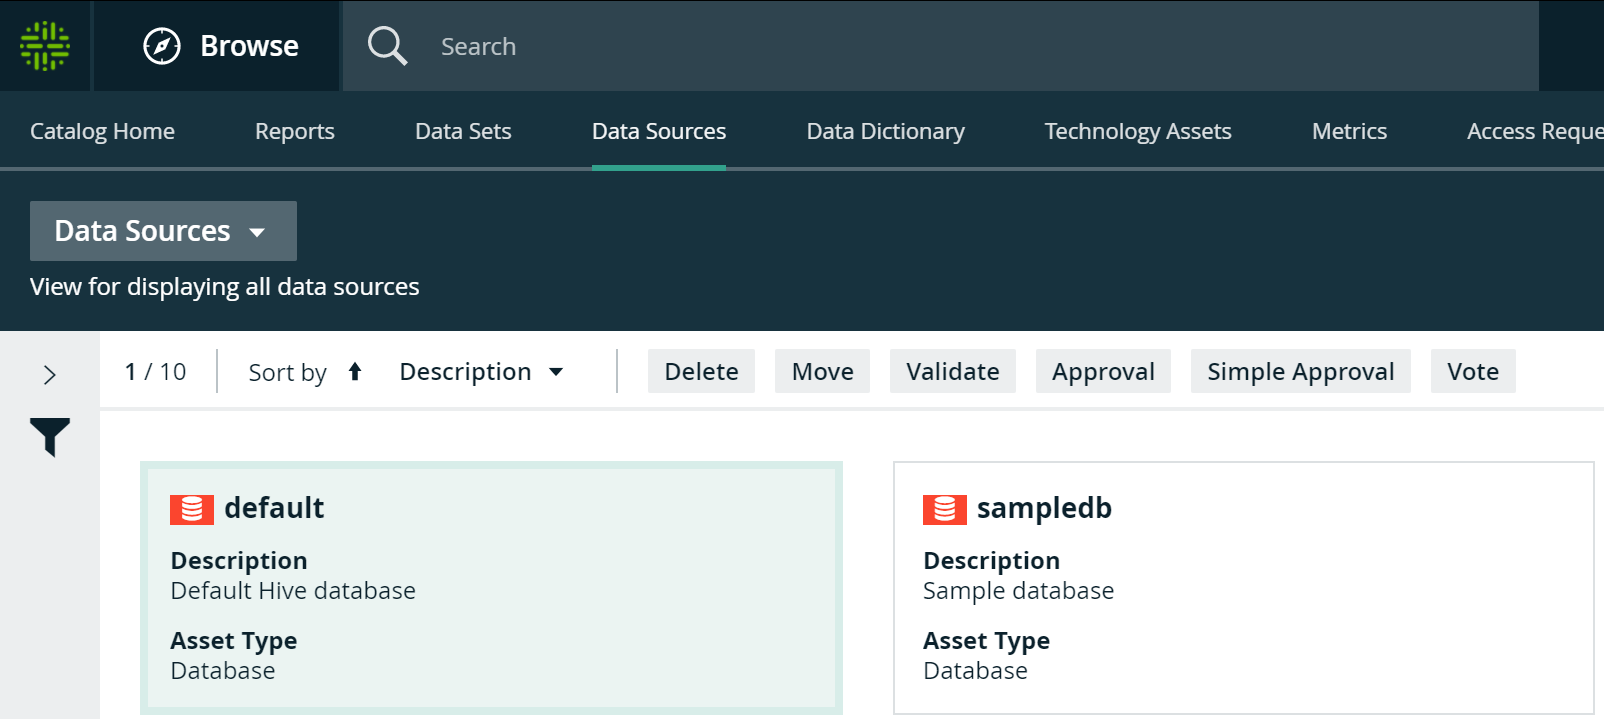Click the Simple Approval button
This screenshot has width=1604, height=719.
(x=1300, y=372)
